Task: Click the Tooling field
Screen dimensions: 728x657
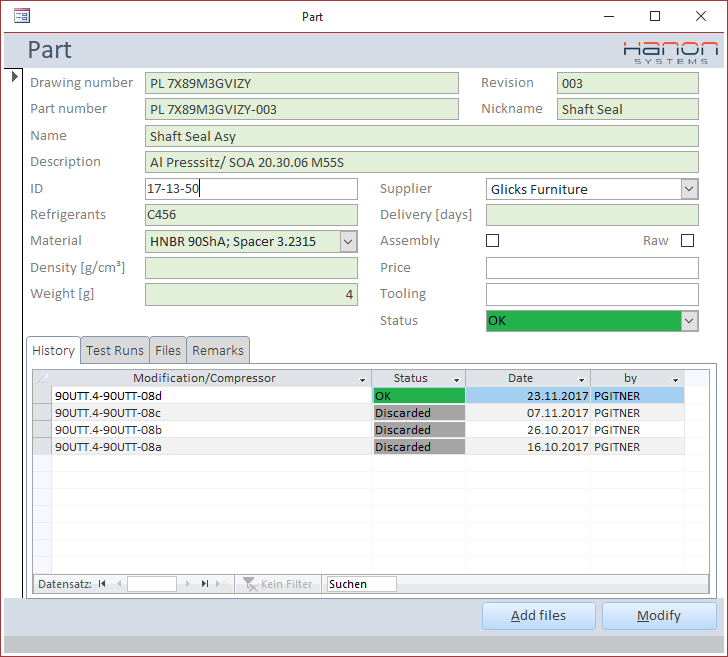Action: 592,294
